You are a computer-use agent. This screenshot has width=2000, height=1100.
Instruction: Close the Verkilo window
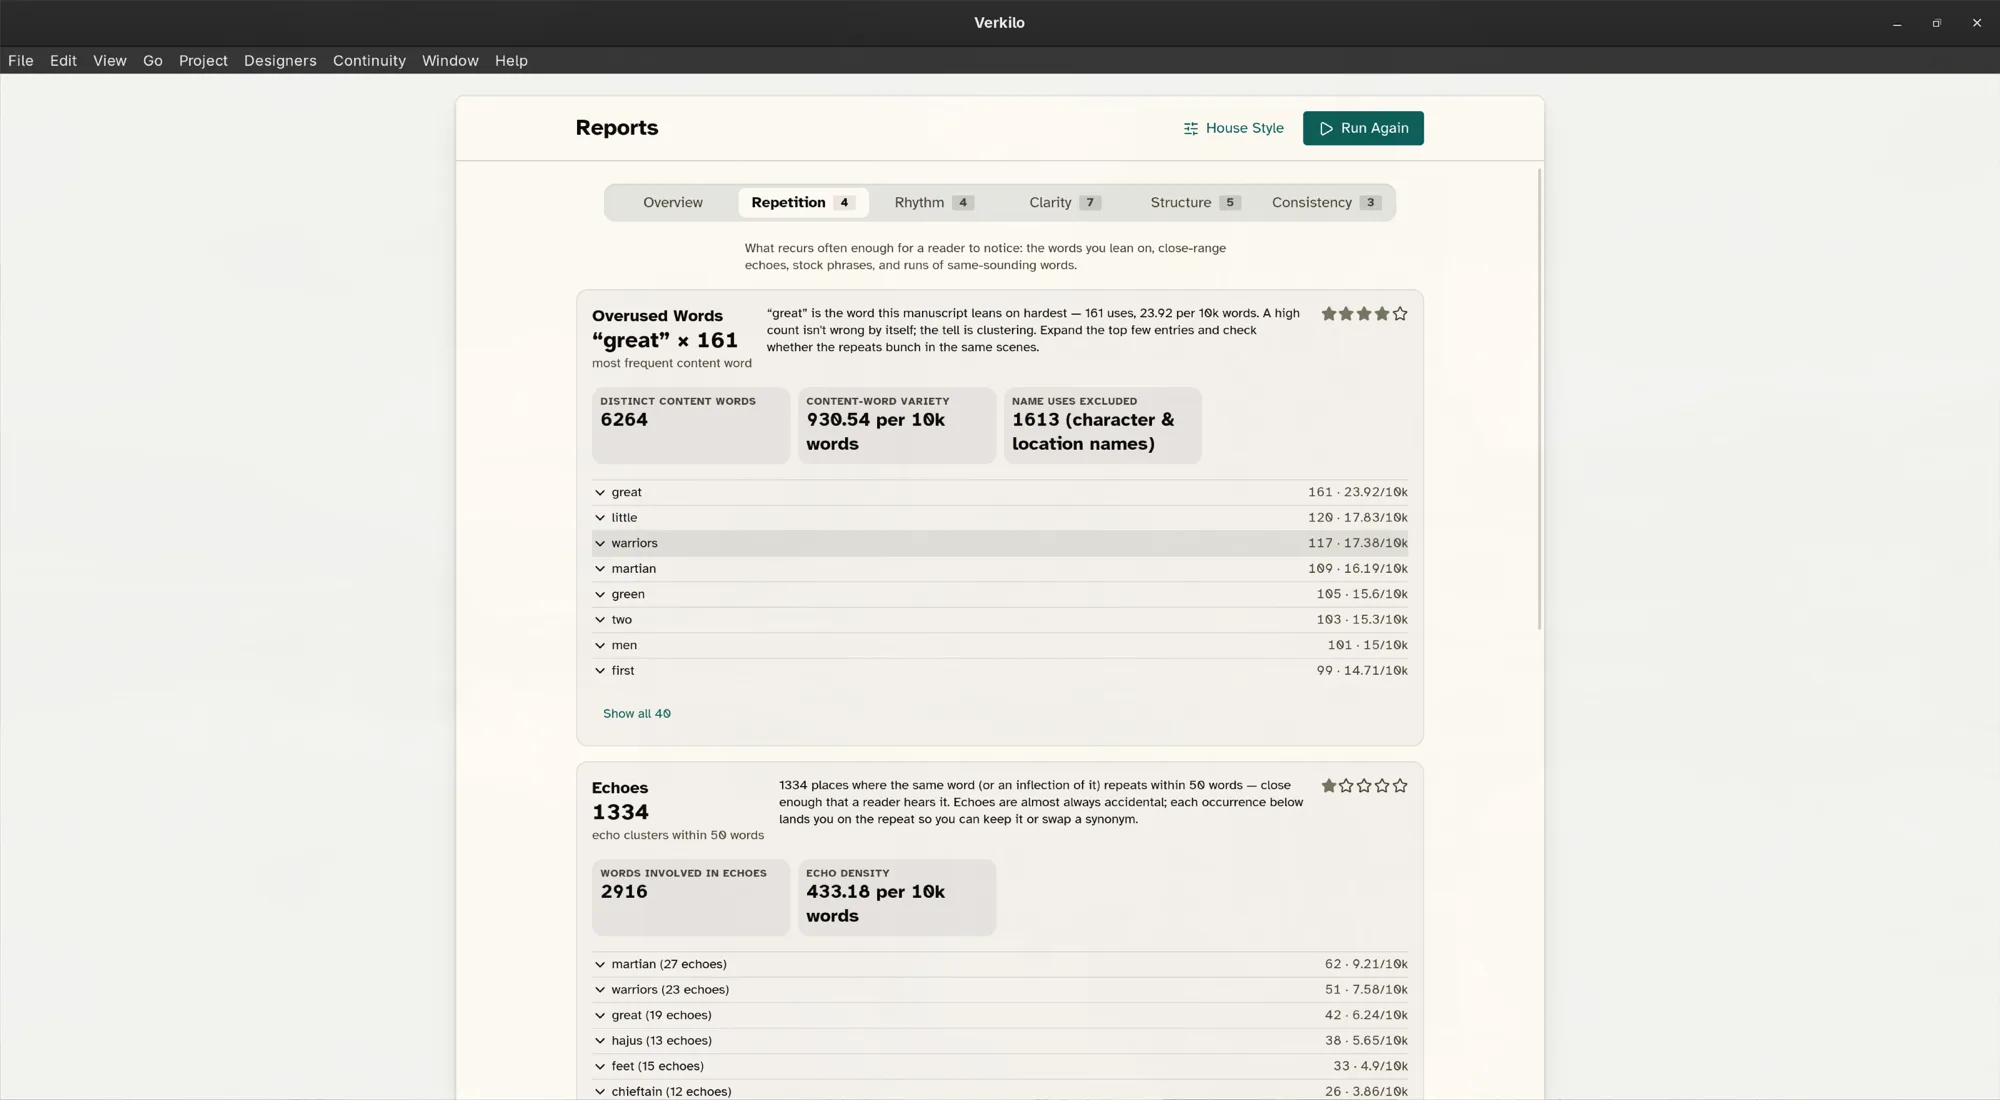pyautogui.click(x=1977, y=23)
